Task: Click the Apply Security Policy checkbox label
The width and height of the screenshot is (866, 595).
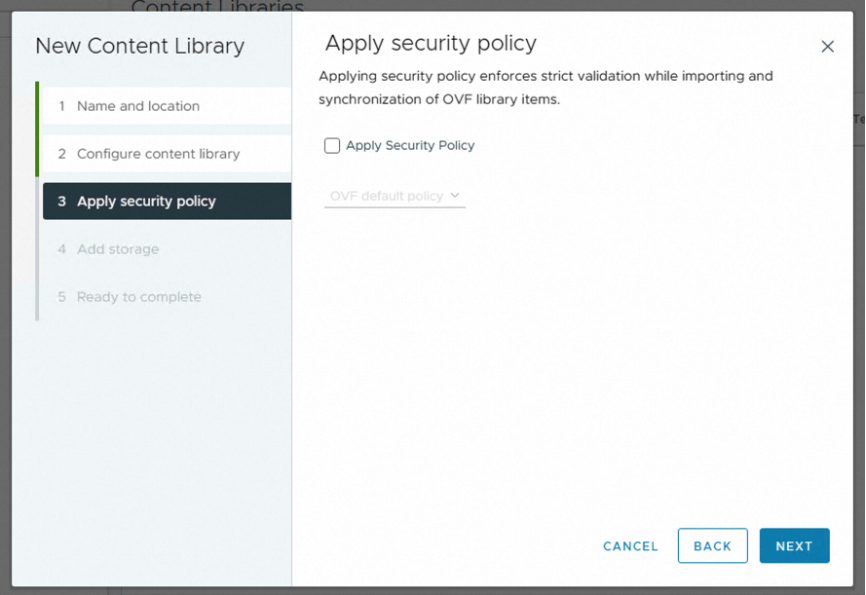Action: [x=410, y=146]
